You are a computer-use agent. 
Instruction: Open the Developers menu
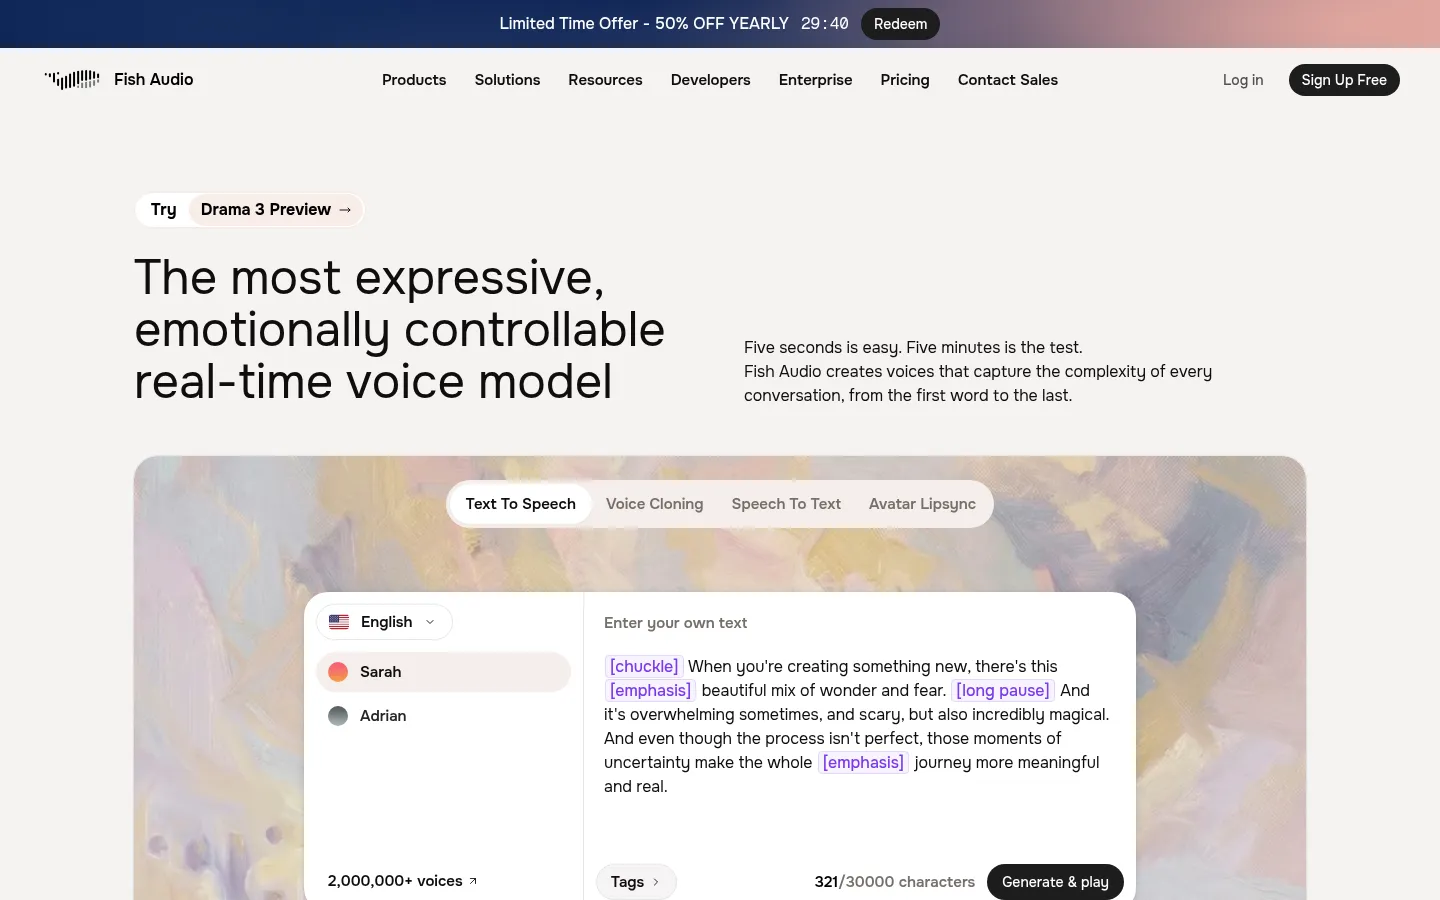[711, 80]
